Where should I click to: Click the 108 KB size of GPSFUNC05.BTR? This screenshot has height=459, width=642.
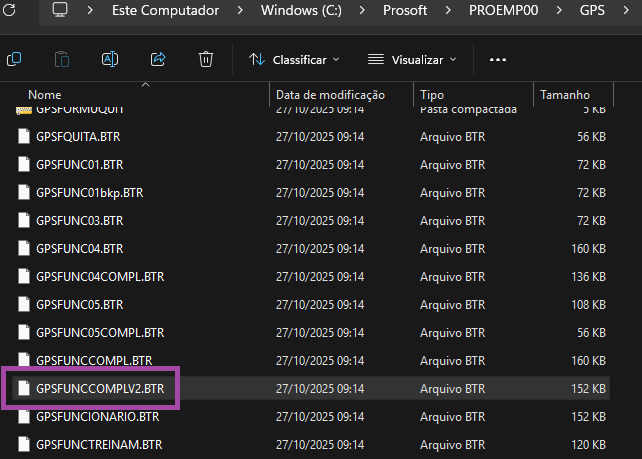pyautogui.click(x=588, y=304)
